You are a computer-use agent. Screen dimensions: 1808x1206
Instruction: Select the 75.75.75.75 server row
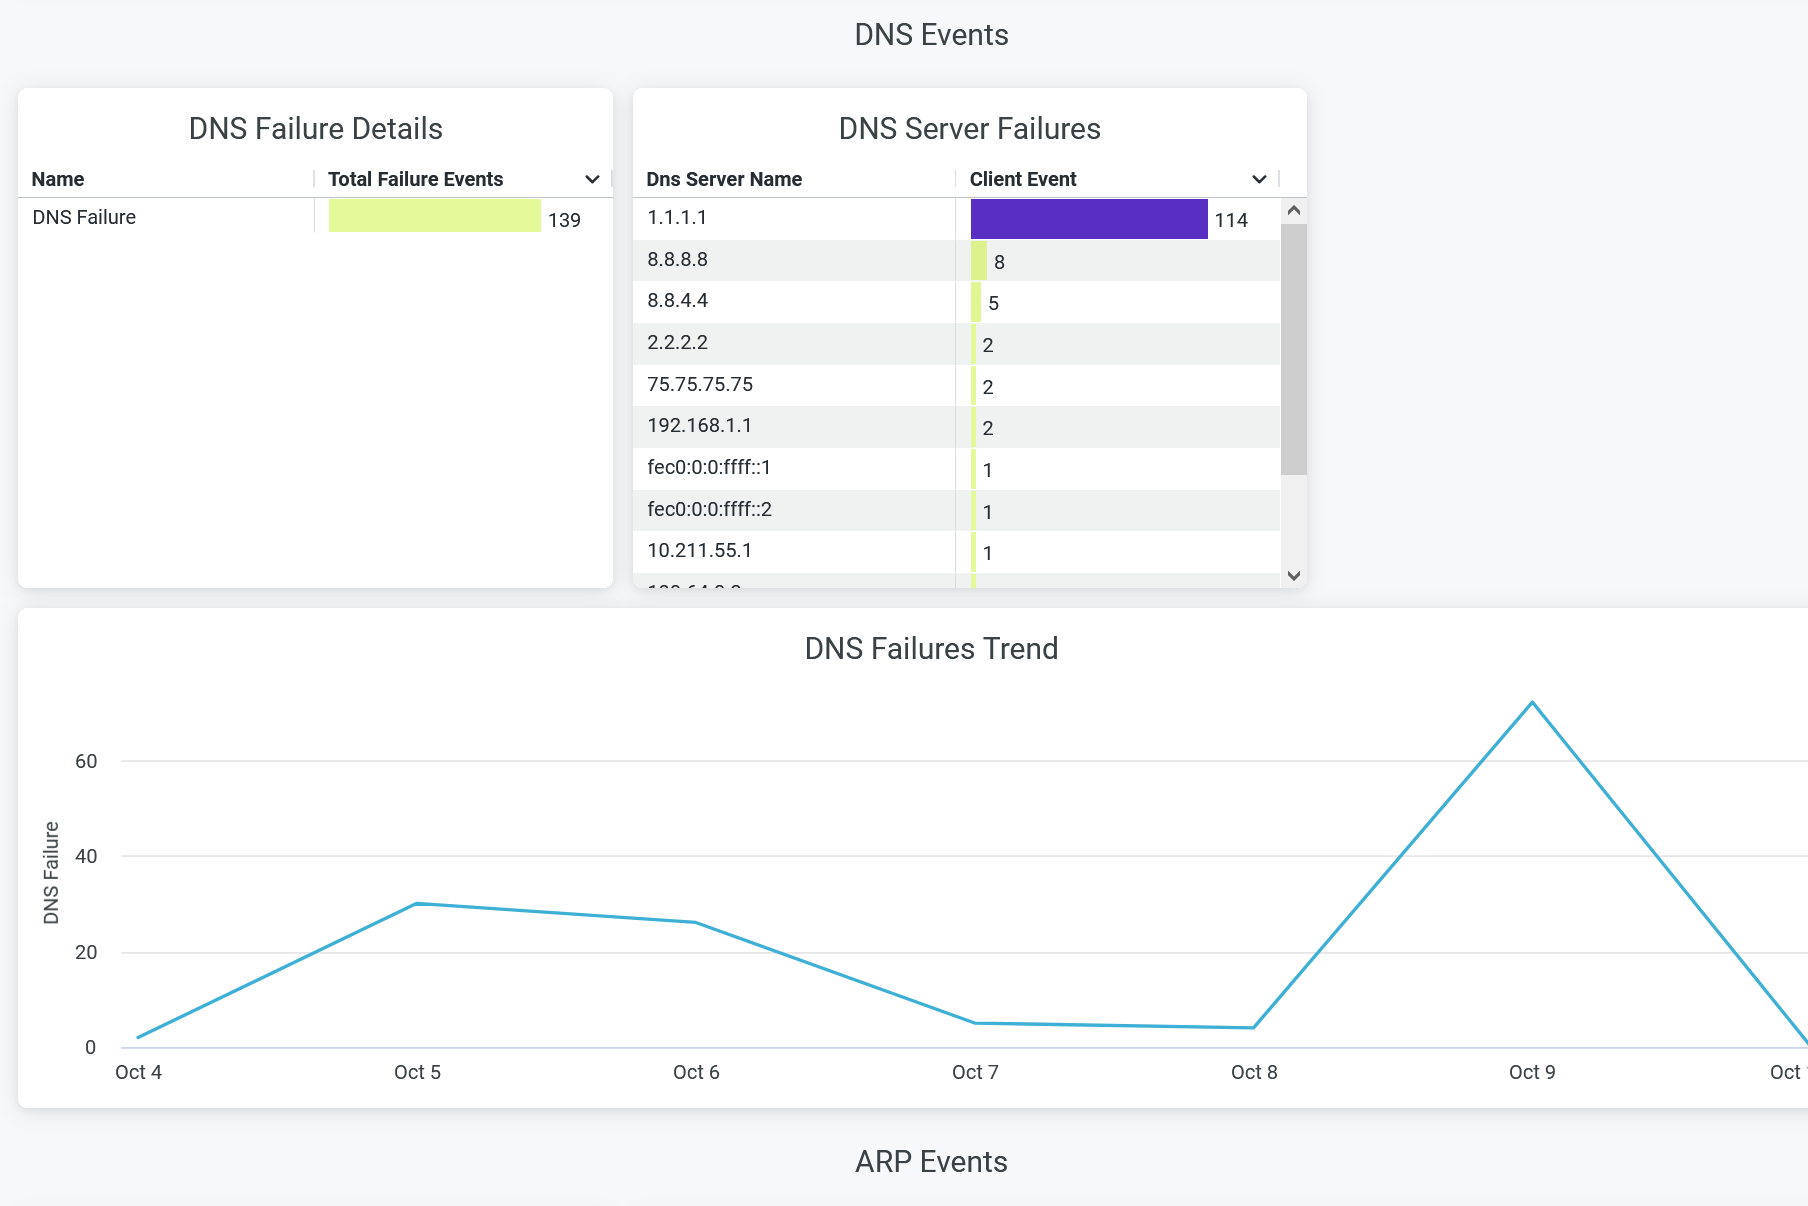click(700, 385)
